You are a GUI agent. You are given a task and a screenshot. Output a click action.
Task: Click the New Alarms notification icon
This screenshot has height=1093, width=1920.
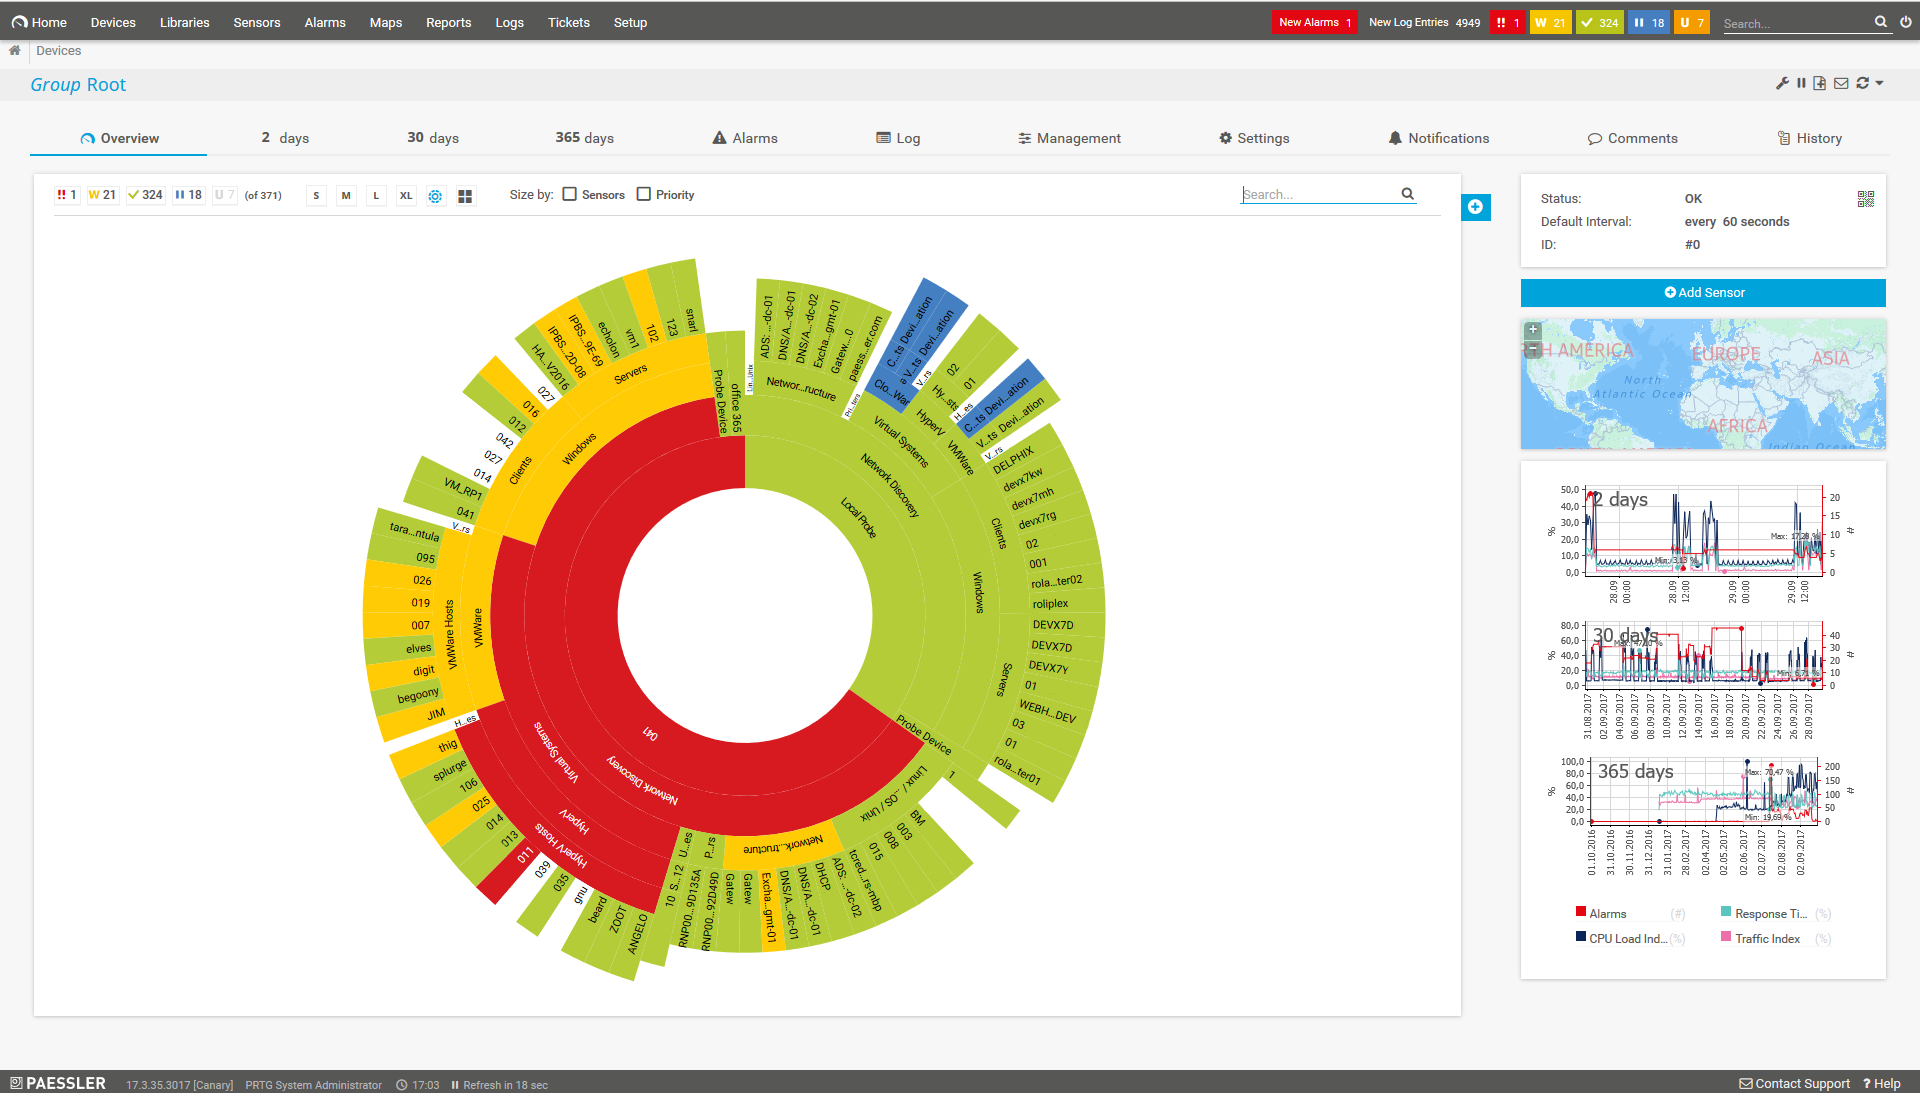point(1313,21)
